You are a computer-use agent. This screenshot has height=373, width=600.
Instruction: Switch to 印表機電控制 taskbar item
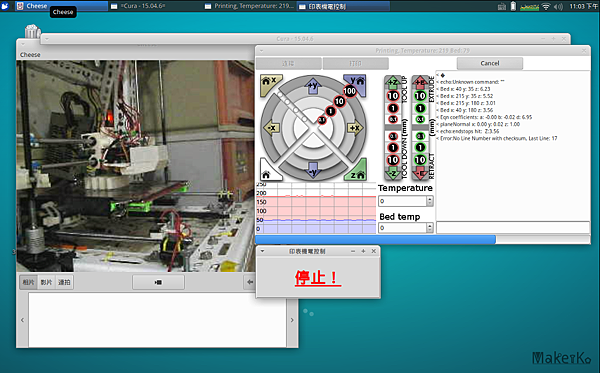(344, 6)
